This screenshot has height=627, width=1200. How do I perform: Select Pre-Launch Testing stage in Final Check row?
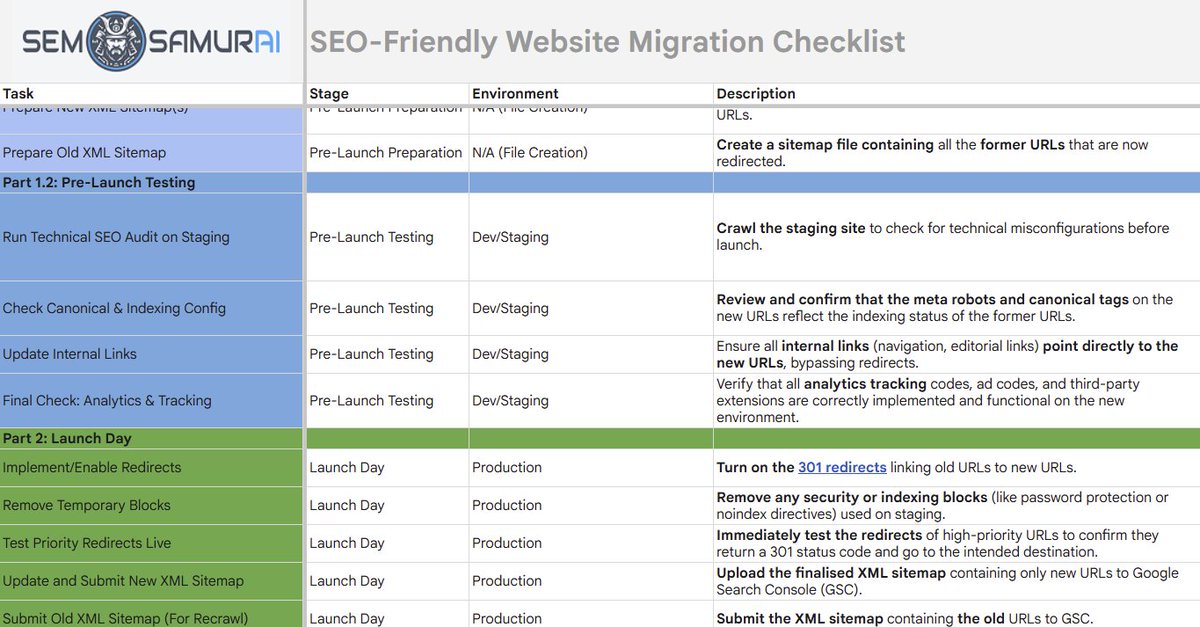pos(387,401)
